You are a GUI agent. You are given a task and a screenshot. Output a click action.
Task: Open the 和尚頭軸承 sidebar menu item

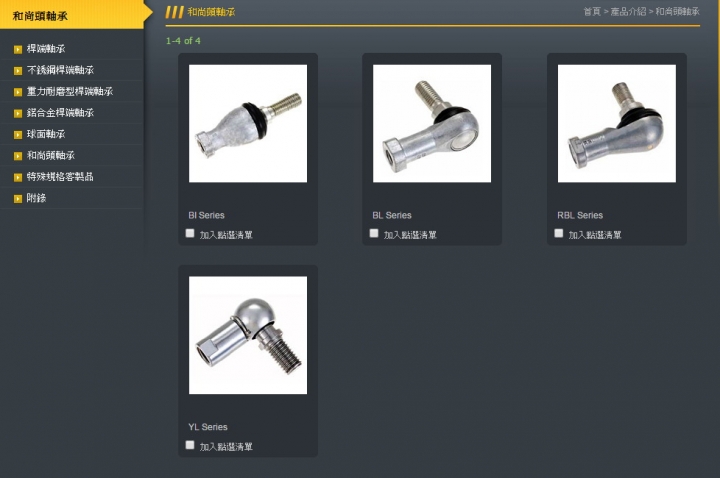click(51, 155)
